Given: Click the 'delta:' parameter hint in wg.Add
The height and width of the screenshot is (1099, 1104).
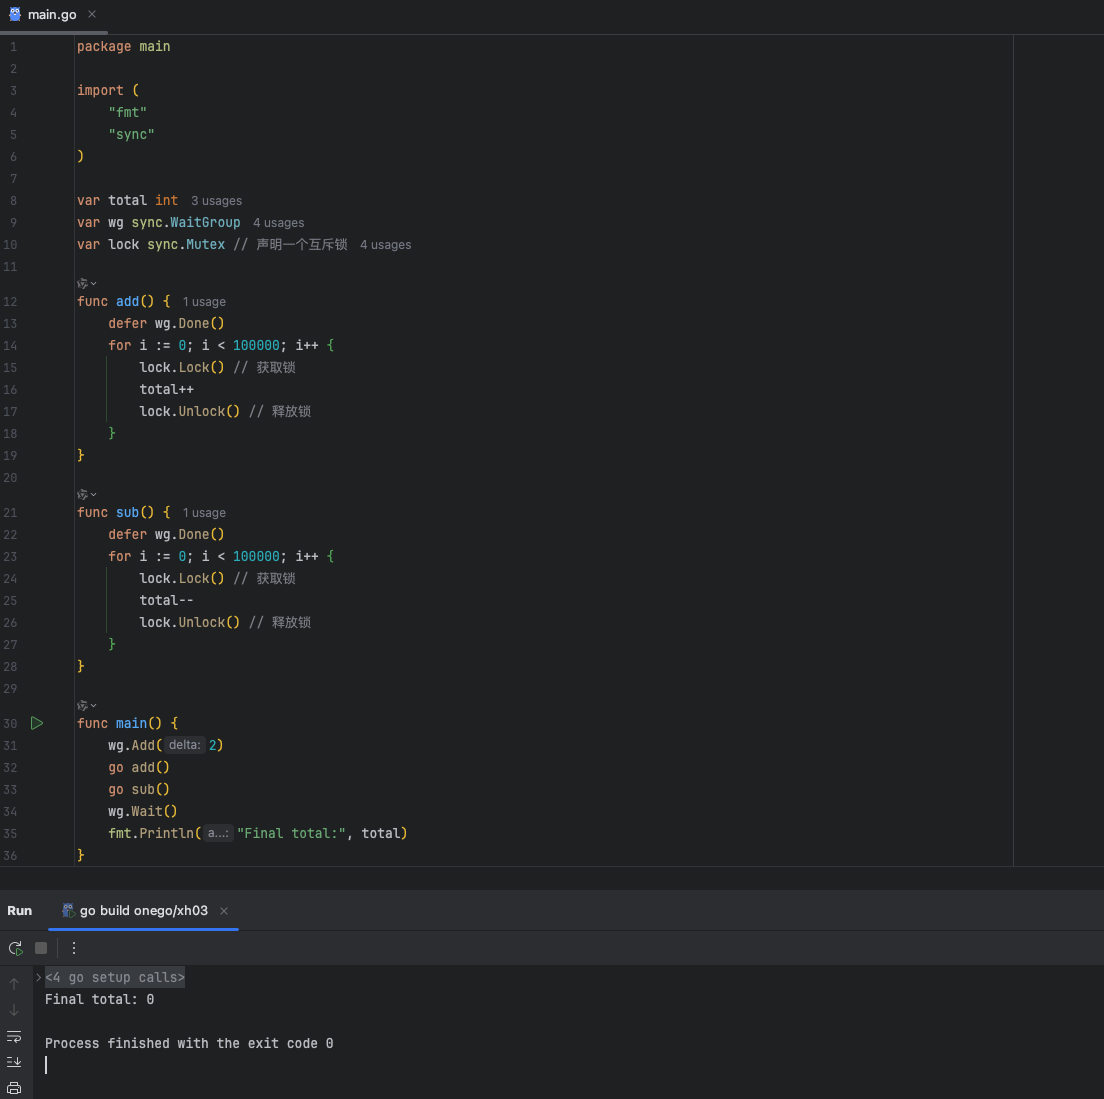Looking at the screenshot, I should tap(184, 745).
